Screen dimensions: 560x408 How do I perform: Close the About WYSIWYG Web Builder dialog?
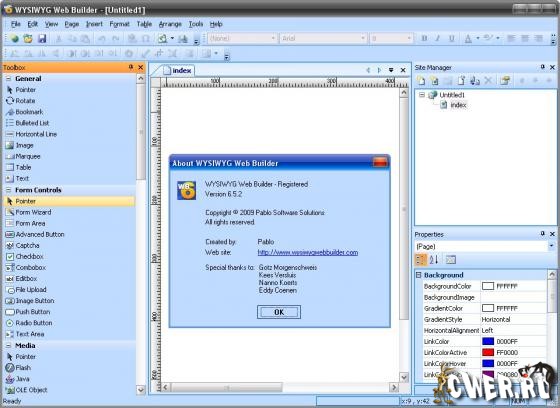[380, 163]
